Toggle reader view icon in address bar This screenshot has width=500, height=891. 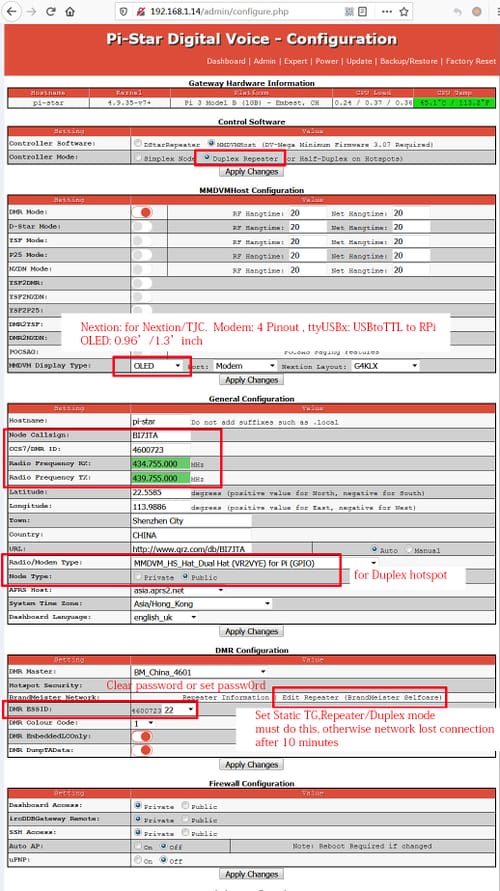pyautogui.click(x=362, y=11)
